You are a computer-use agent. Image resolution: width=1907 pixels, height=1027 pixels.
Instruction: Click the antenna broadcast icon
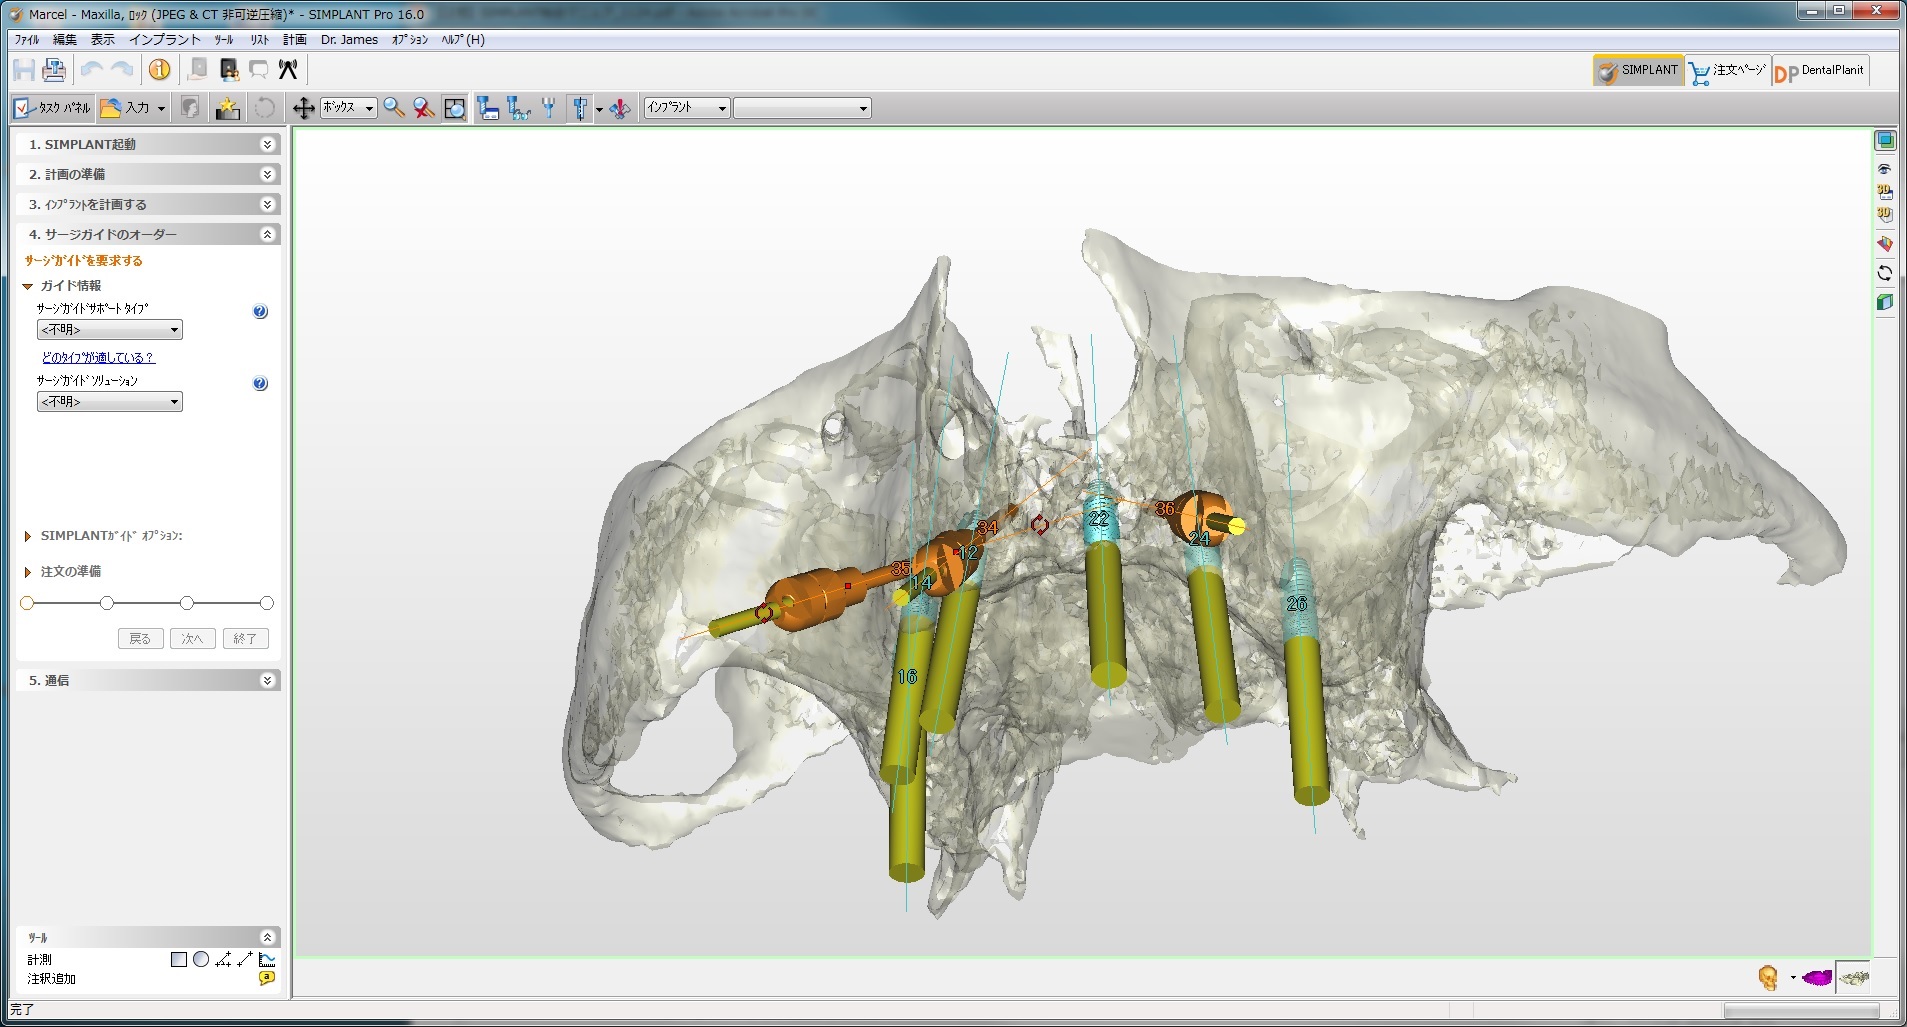click(289, 70)
